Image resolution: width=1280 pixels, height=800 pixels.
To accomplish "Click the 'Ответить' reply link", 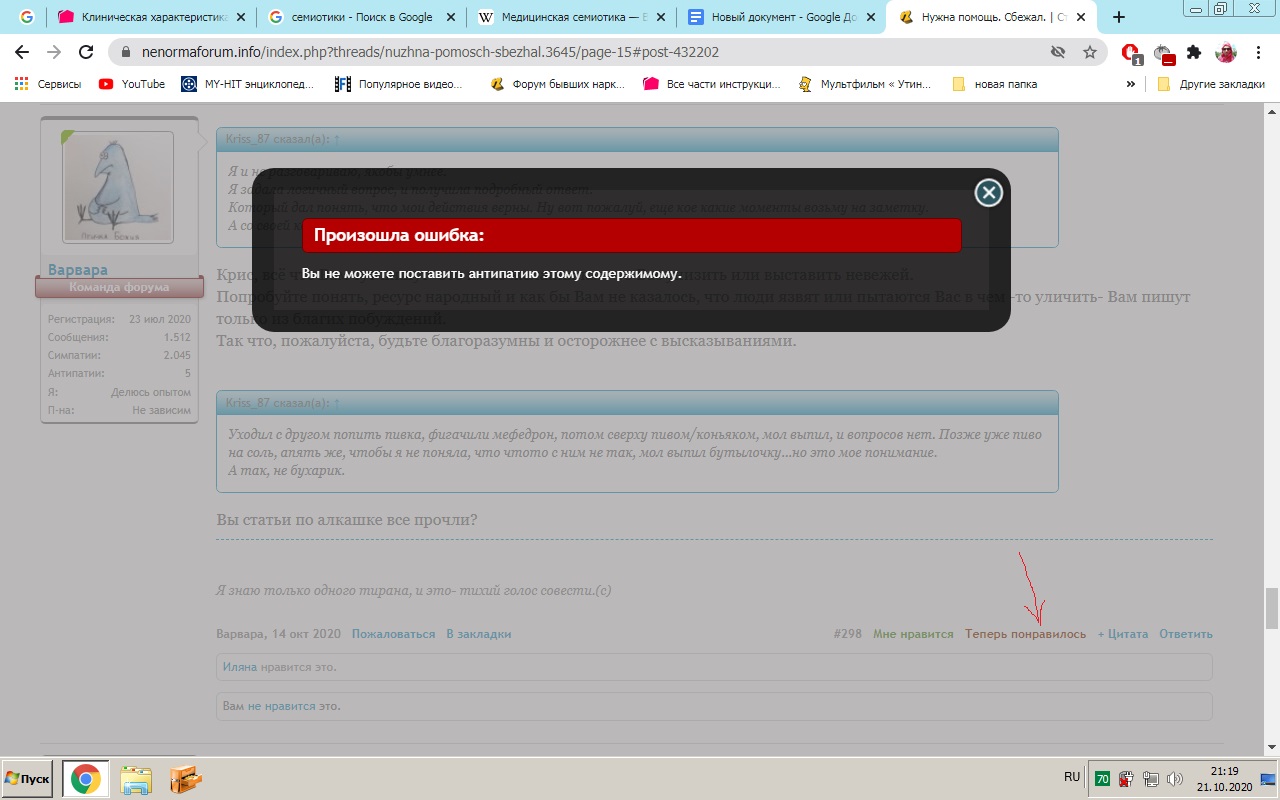I will 1185,634.
